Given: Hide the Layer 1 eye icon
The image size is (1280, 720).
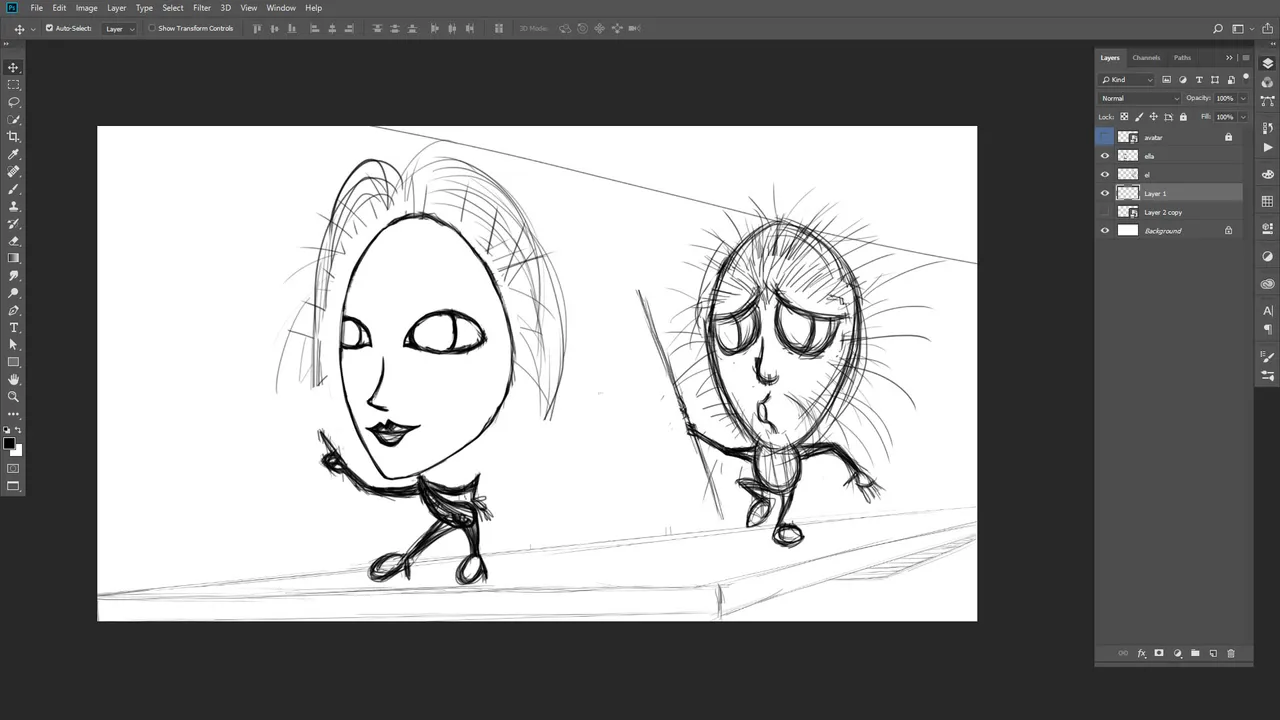Looking at the screenshot, I should coord(1105,193).
